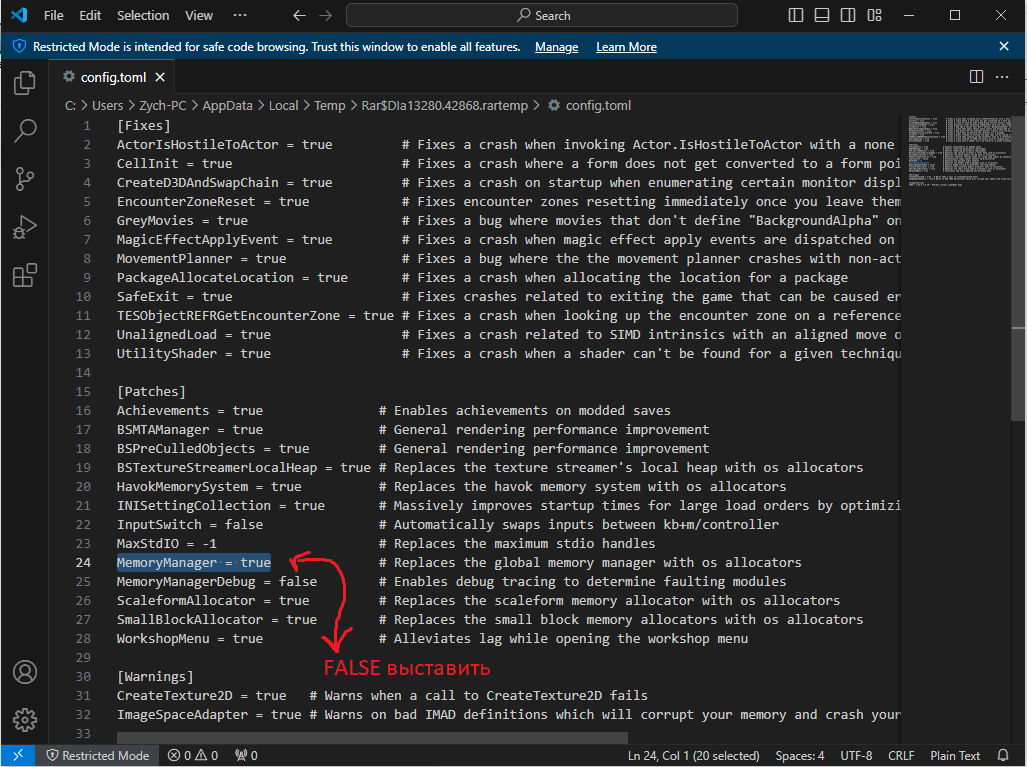This screenshot has height=767, width=1027.
Task: Open the Search view in activity bar
Action: click(x=25, y=131)
